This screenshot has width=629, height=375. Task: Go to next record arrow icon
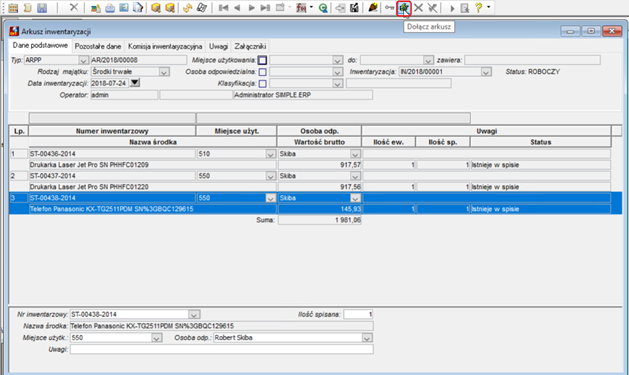point(252,8)
